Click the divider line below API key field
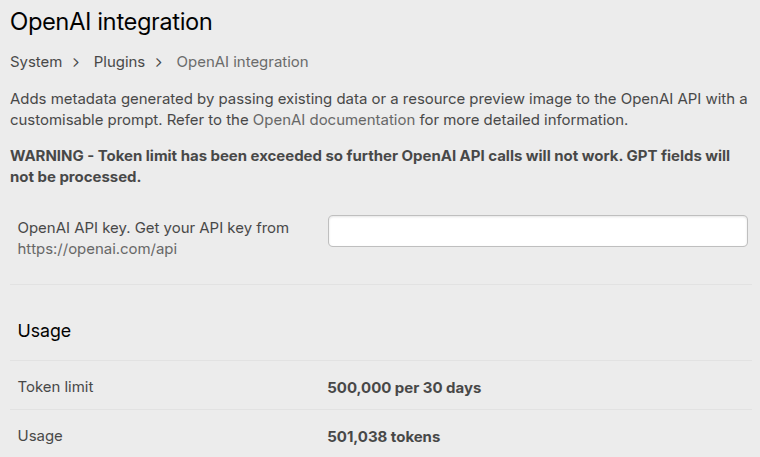The height and width of the screenshot is (457, 760). click(x=380, y=285)
